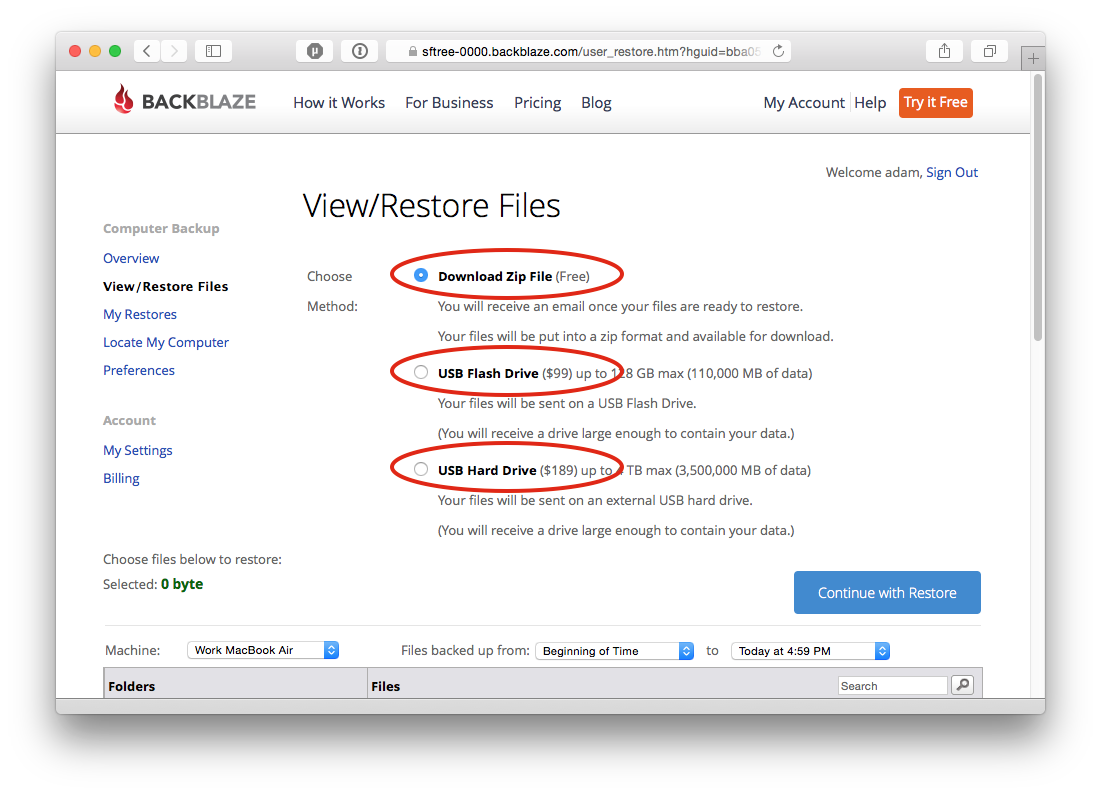The height and width of the screenshot is (794, 1101).
Task: Click the address bar URL field
Action: (x=588, y=51)
